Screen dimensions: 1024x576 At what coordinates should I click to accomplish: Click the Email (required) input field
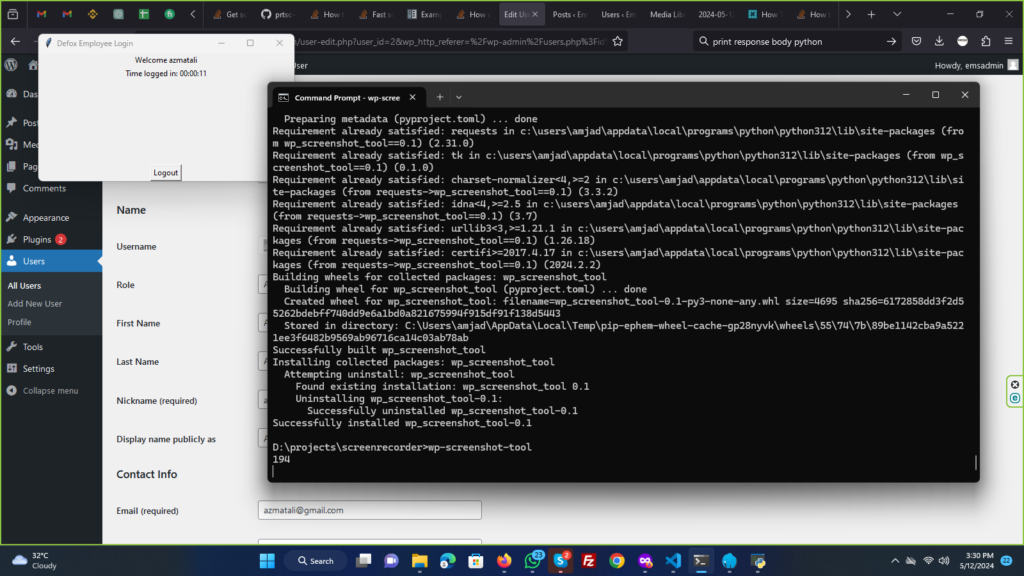point(369,510)
